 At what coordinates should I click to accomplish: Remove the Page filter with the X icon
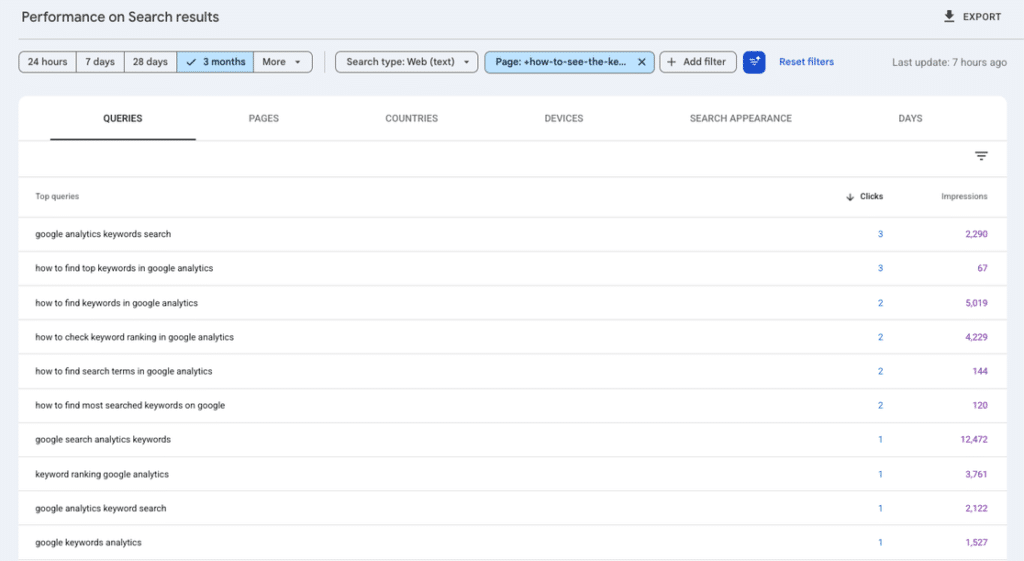641,62
